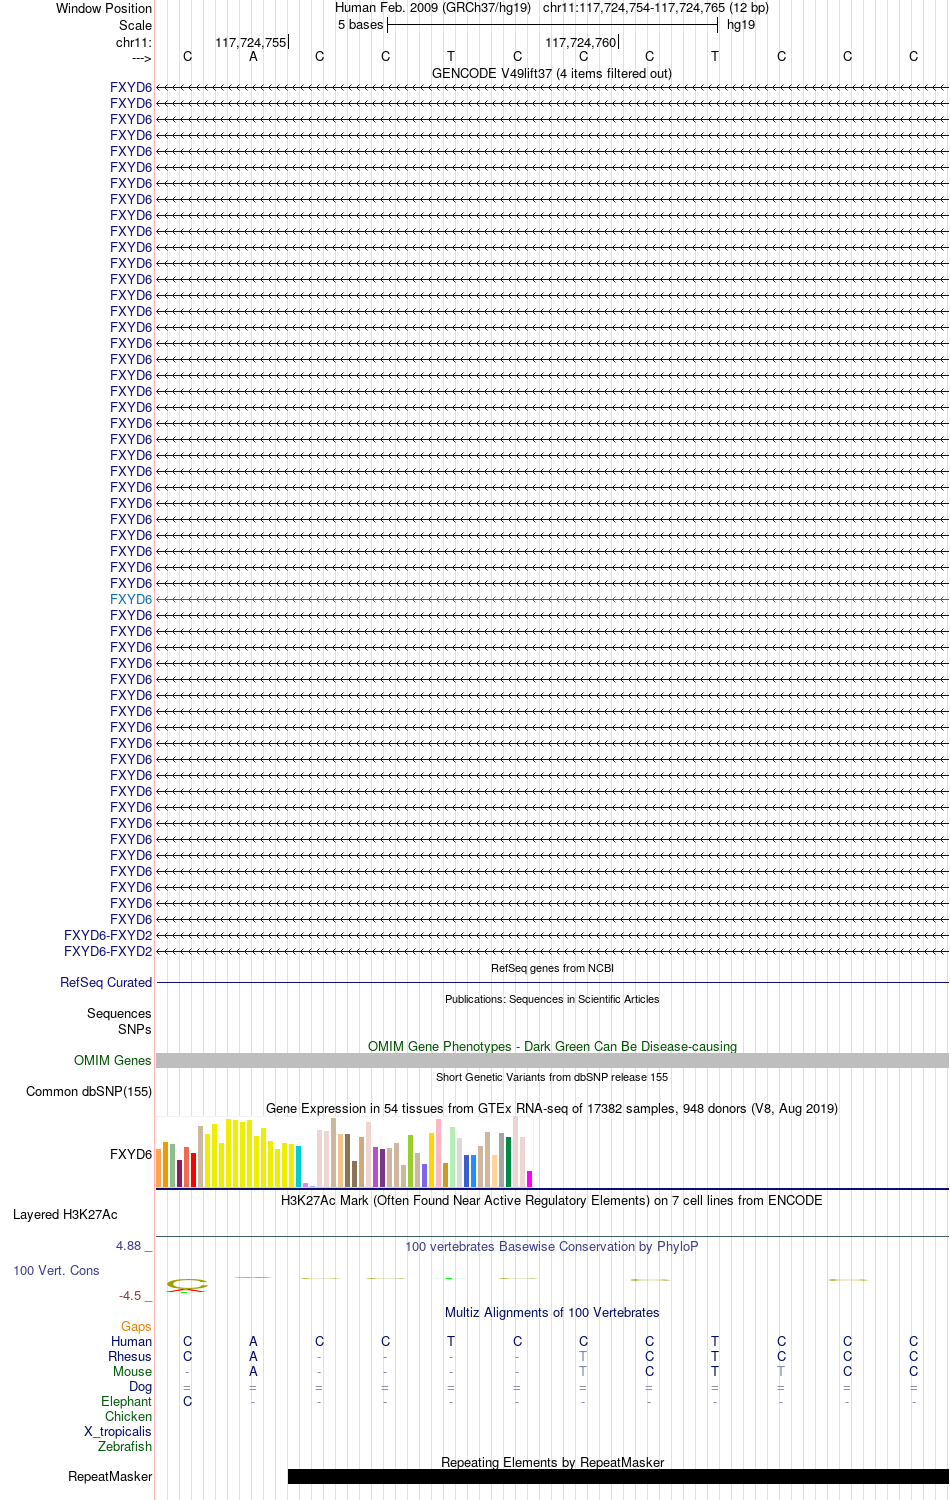Click 'Publications: Sequences in Scientific Articles' title
Screen dimensions: 950x1500
pos(552,999)
